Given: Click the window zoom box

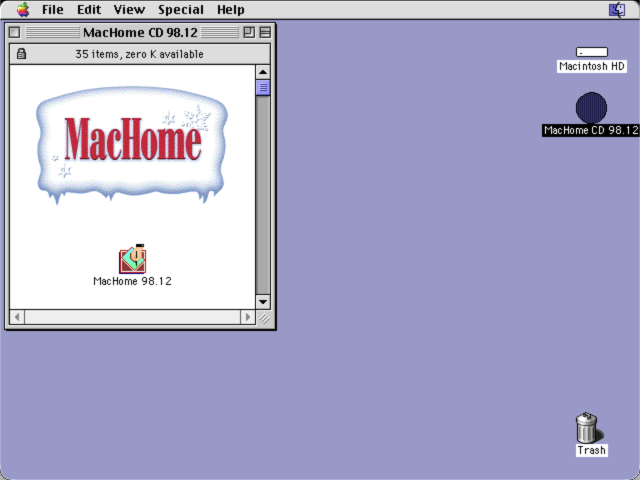Looking at the screenshot, I should click(x=249, y=32).
